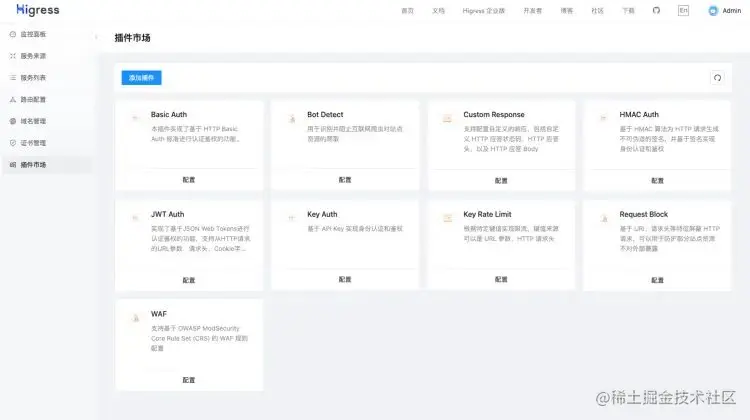This screenshot has height=420, width=750.
Task: Click the Basic Auth card title
Action: tap(169, 114)
